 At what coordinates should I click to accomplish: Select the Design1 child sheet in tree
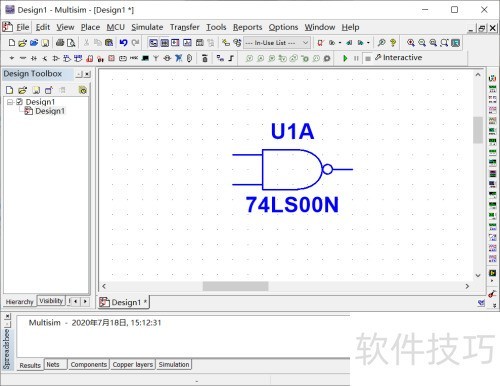(50, 111)
